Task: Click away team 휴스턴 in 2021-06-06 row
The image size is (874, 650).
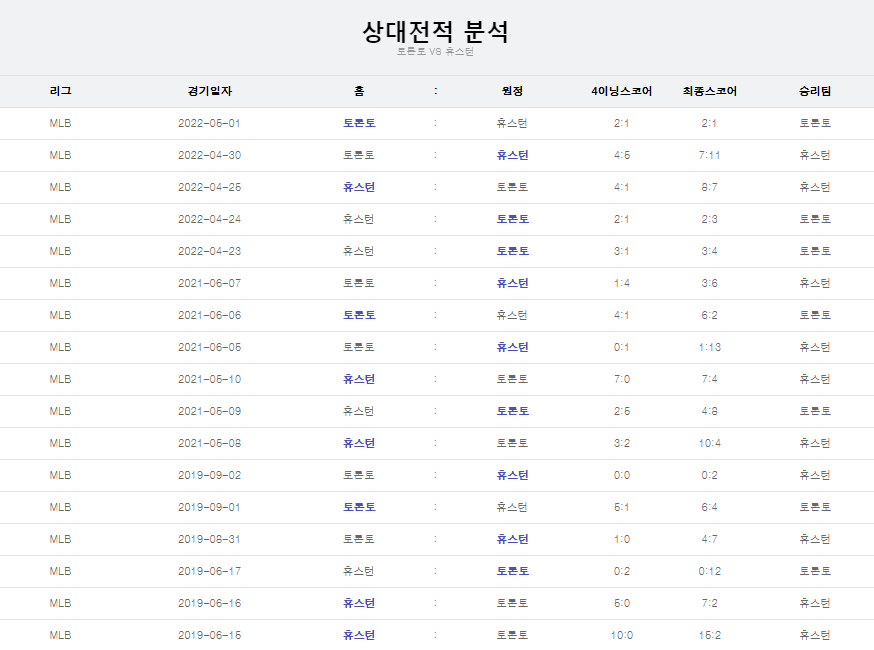Action: (512, 316)
